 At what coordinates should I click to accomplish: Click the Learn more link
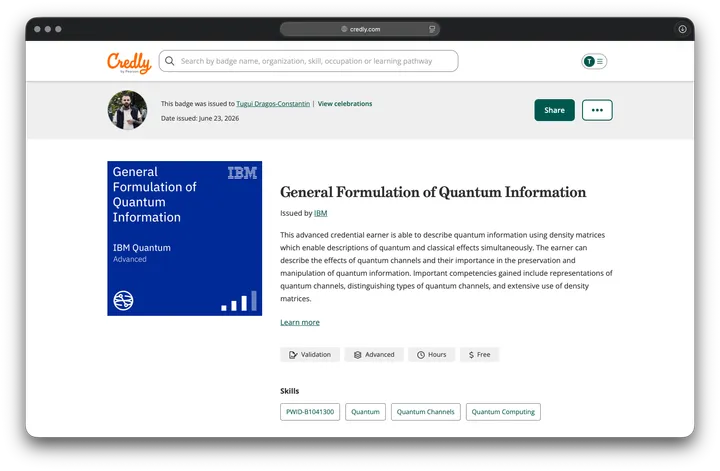[300, 322]
